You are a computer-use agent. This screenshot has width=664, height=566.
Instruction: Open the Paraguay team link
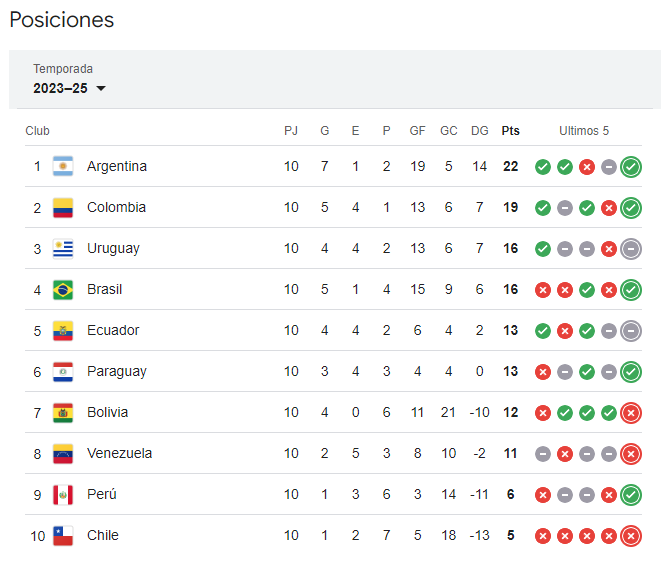coord(116,371)
